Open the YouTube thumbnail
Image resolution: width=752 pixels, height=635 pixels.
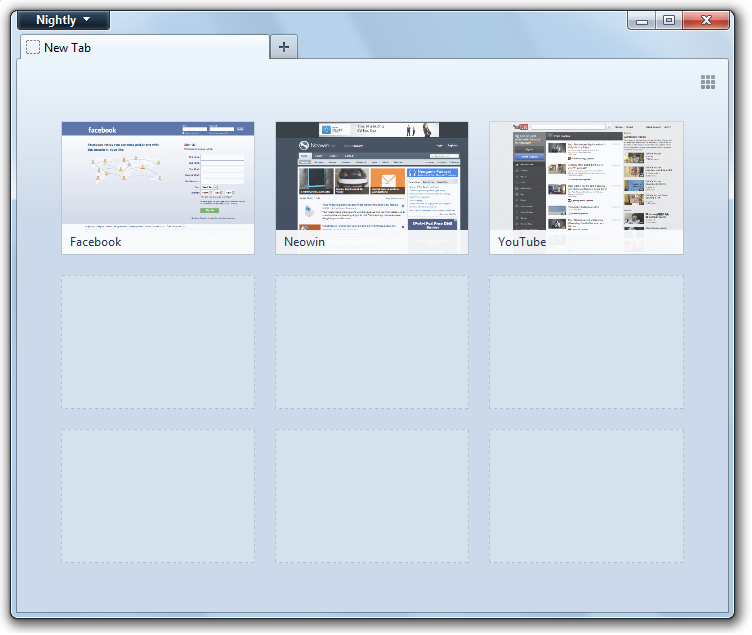click(x=586, y=188)
